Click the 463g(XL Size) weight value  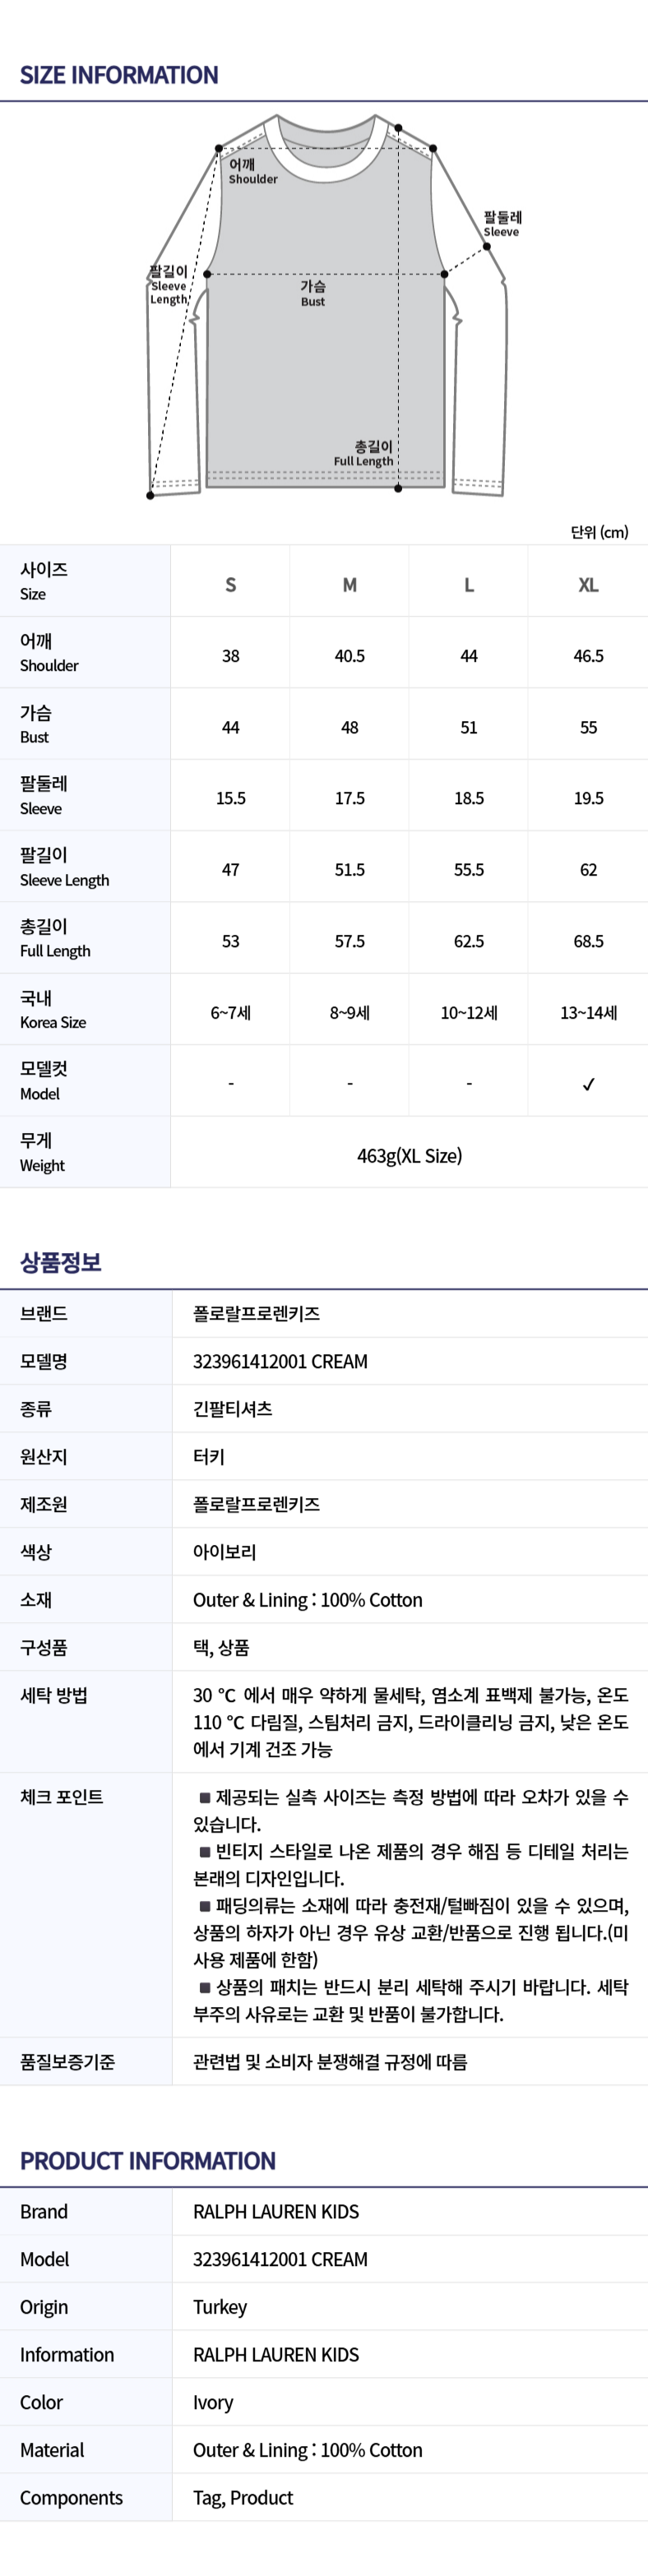coord(409,1156)
